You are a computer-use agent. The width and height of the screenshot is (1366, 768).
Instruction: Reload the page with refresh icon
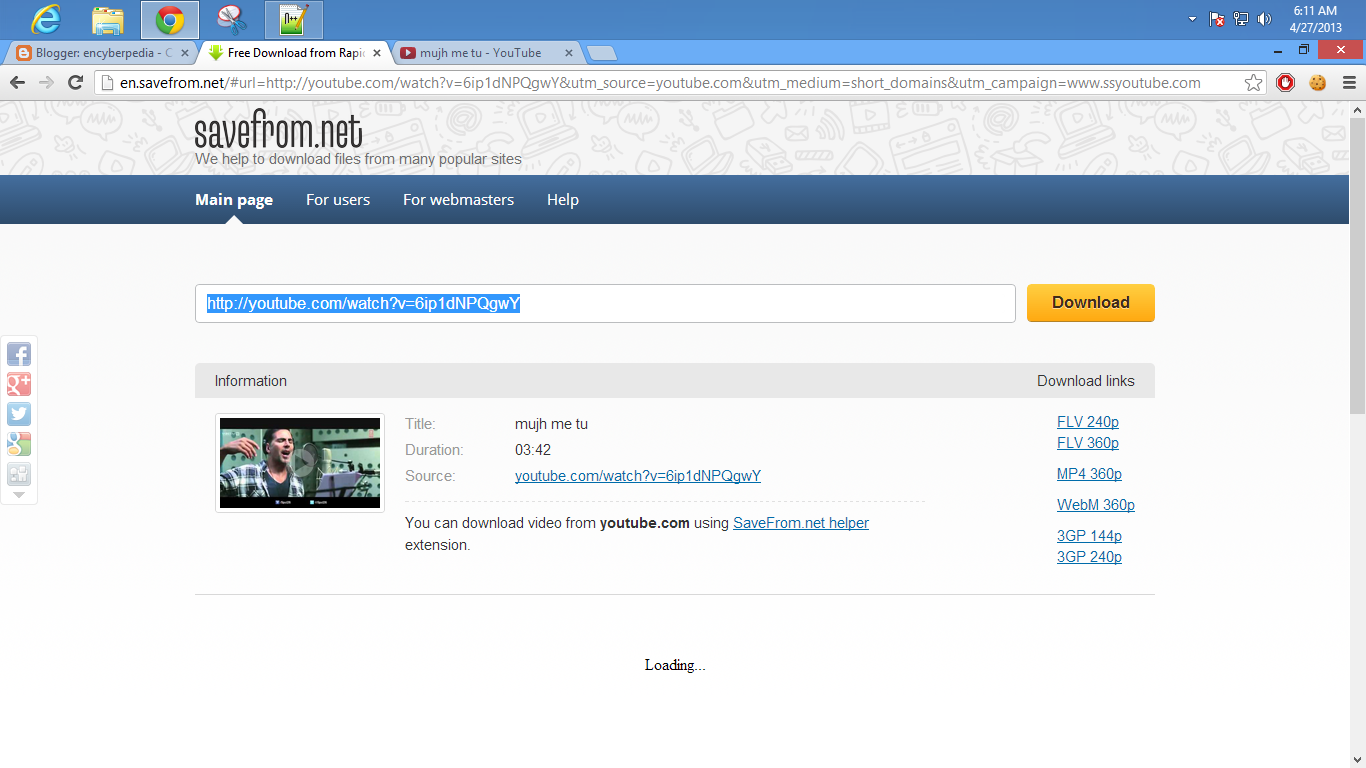(x=75, y=83)
